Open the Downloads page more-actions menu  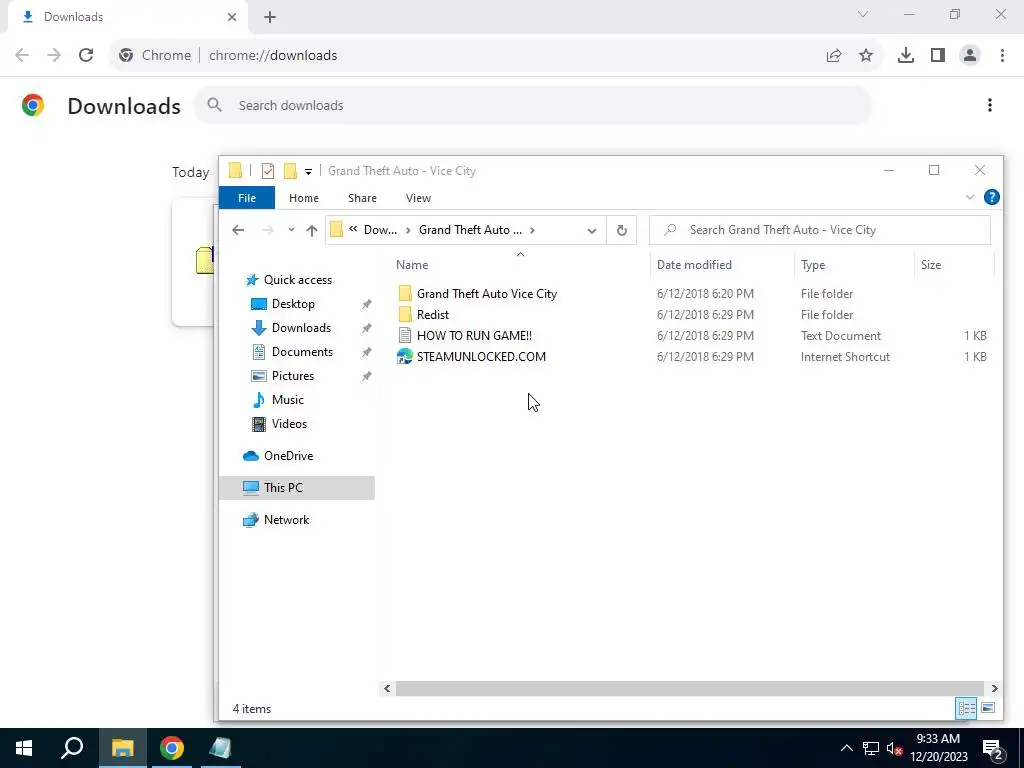click(990, 105)
